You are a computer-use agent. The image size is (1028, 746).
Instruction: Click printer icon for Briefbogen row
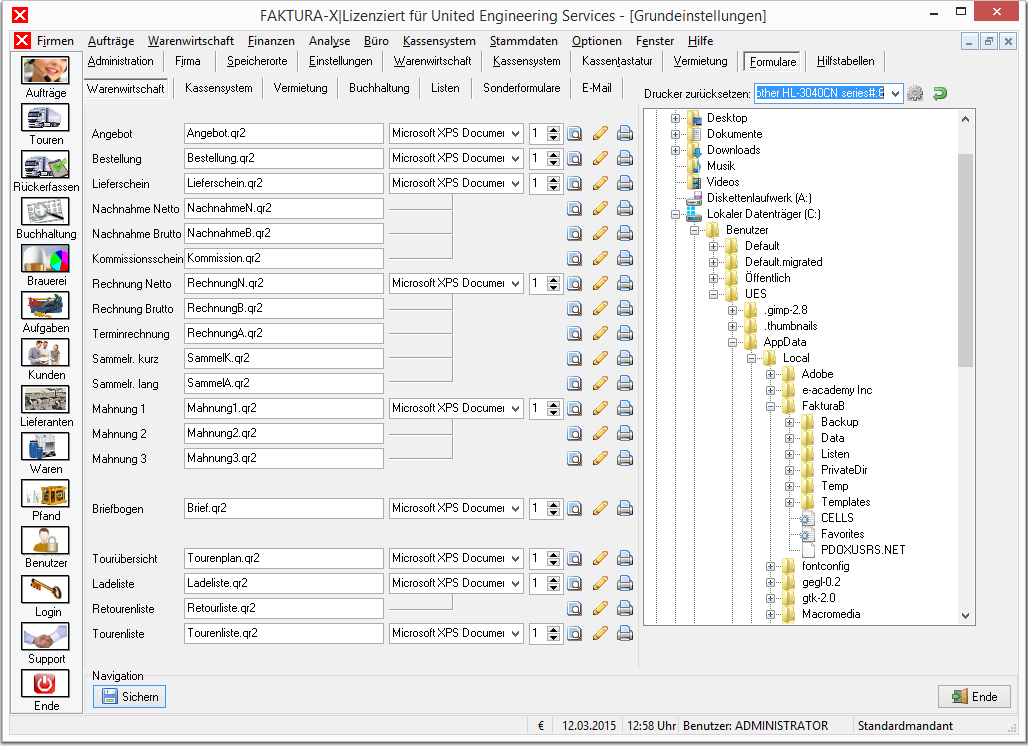click(x=625, y=509)
